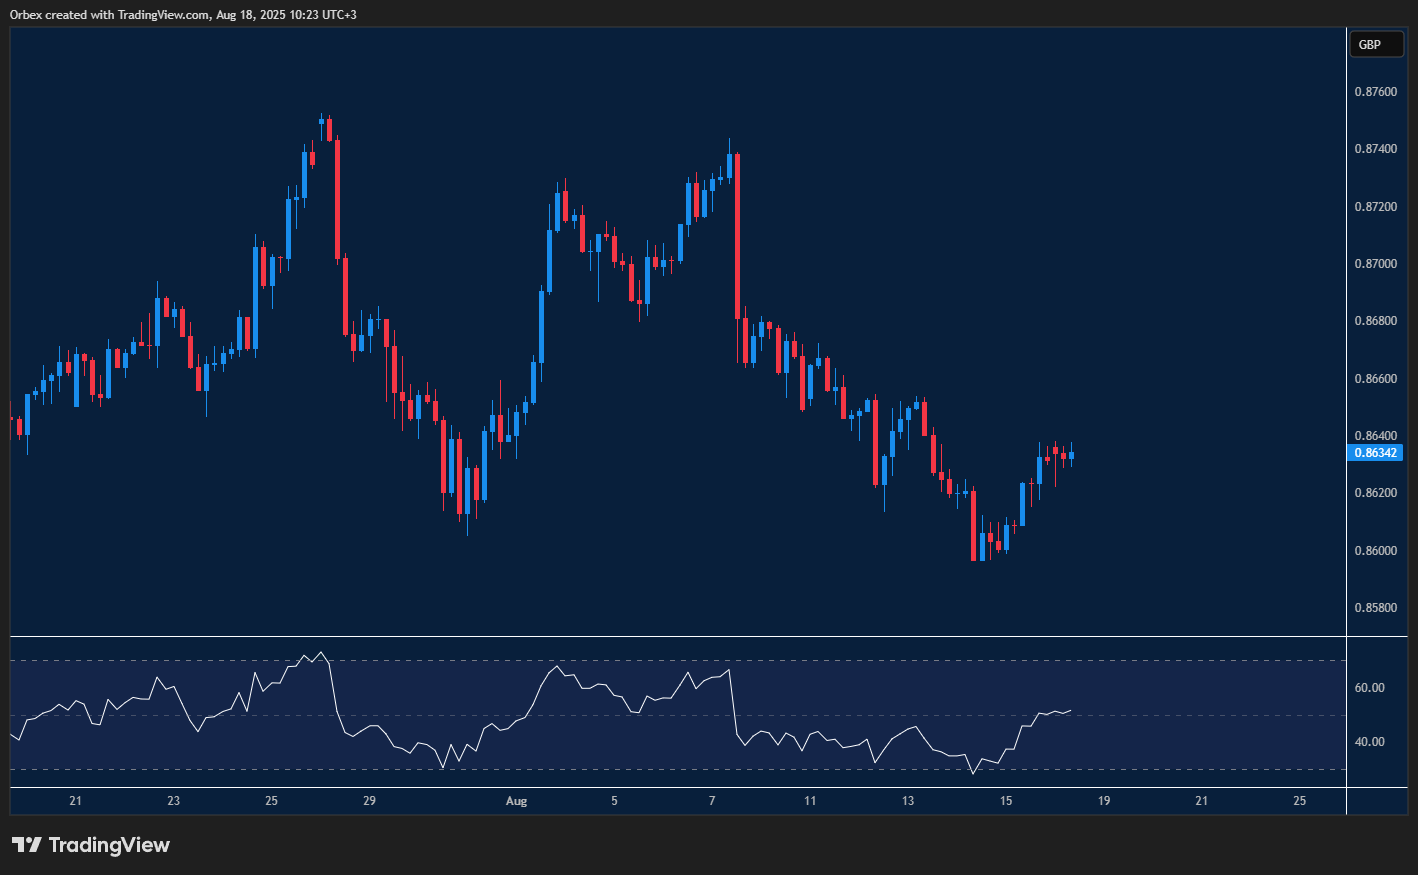
Task: Click the current price label 0.86342
Action: pyautogui.click(x=1376, y=452)
